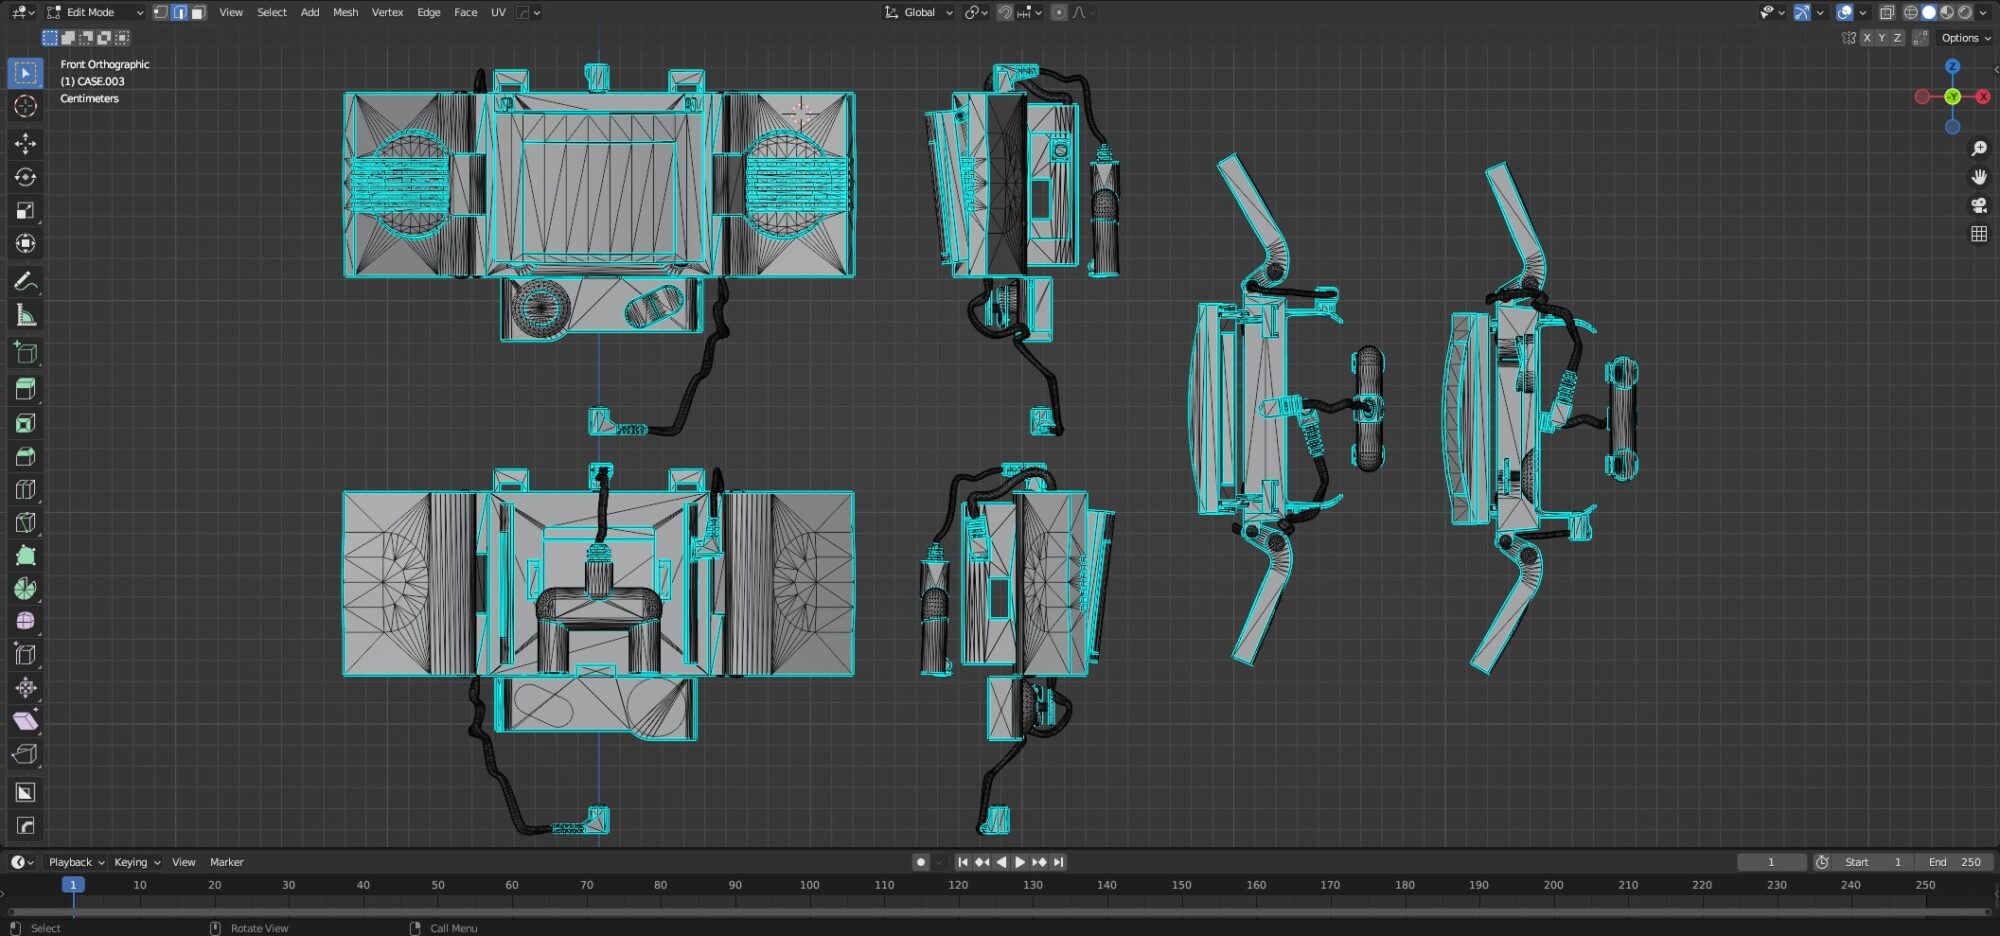
Task: Switch to wireframe viewport shading
Action: (1911, 13)
